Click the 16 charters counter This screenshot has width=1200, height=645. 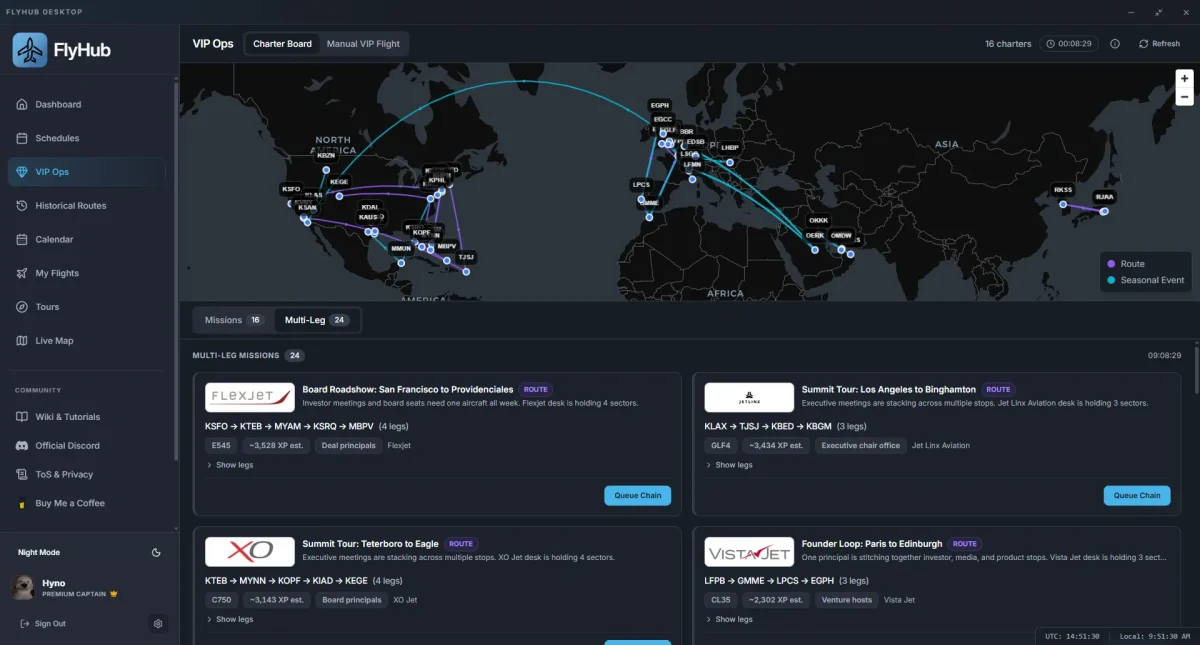[1008, 44]
